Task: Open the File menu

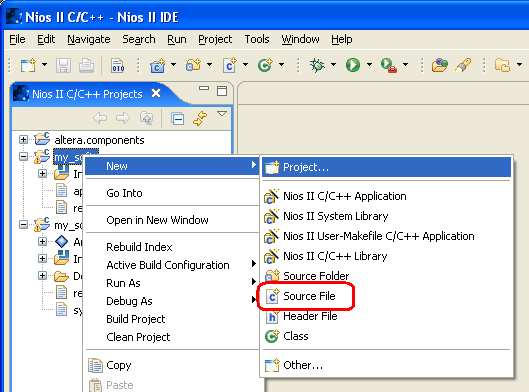Action: 17,39
